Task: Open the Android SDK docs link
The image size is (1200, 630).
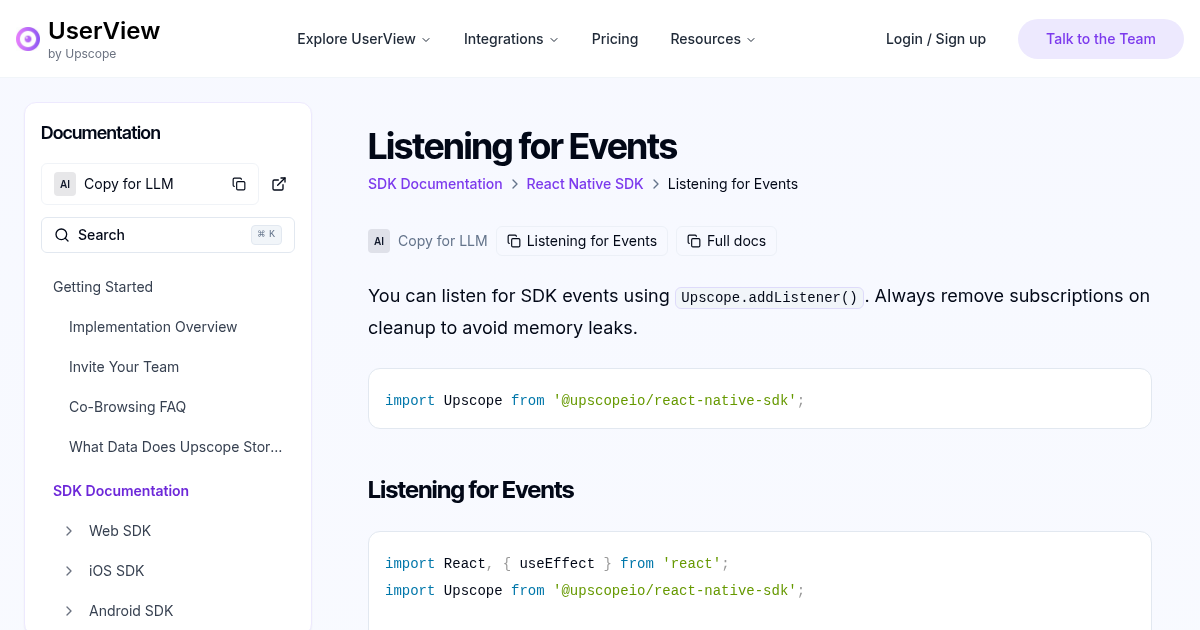Action: [131, 611]
